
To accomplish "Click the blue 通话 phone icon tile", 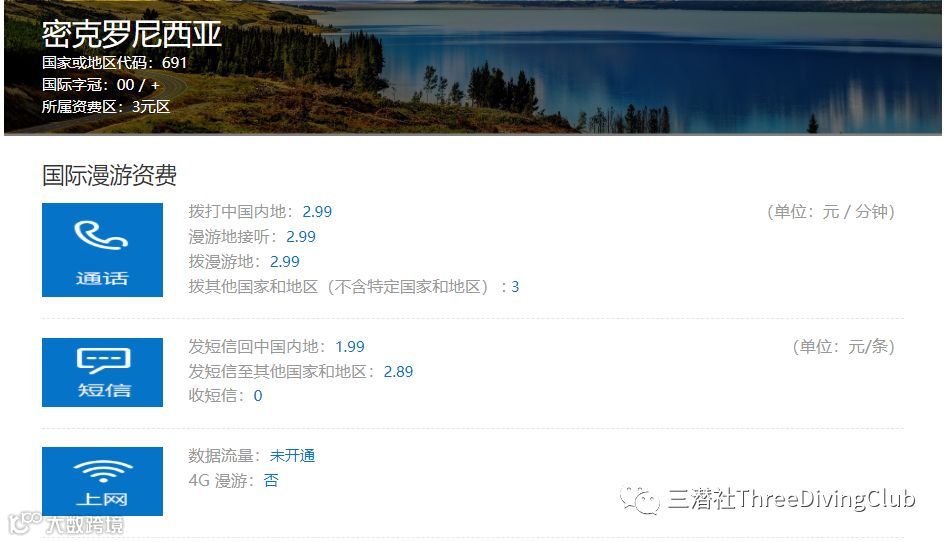I will tap(102, 249).
